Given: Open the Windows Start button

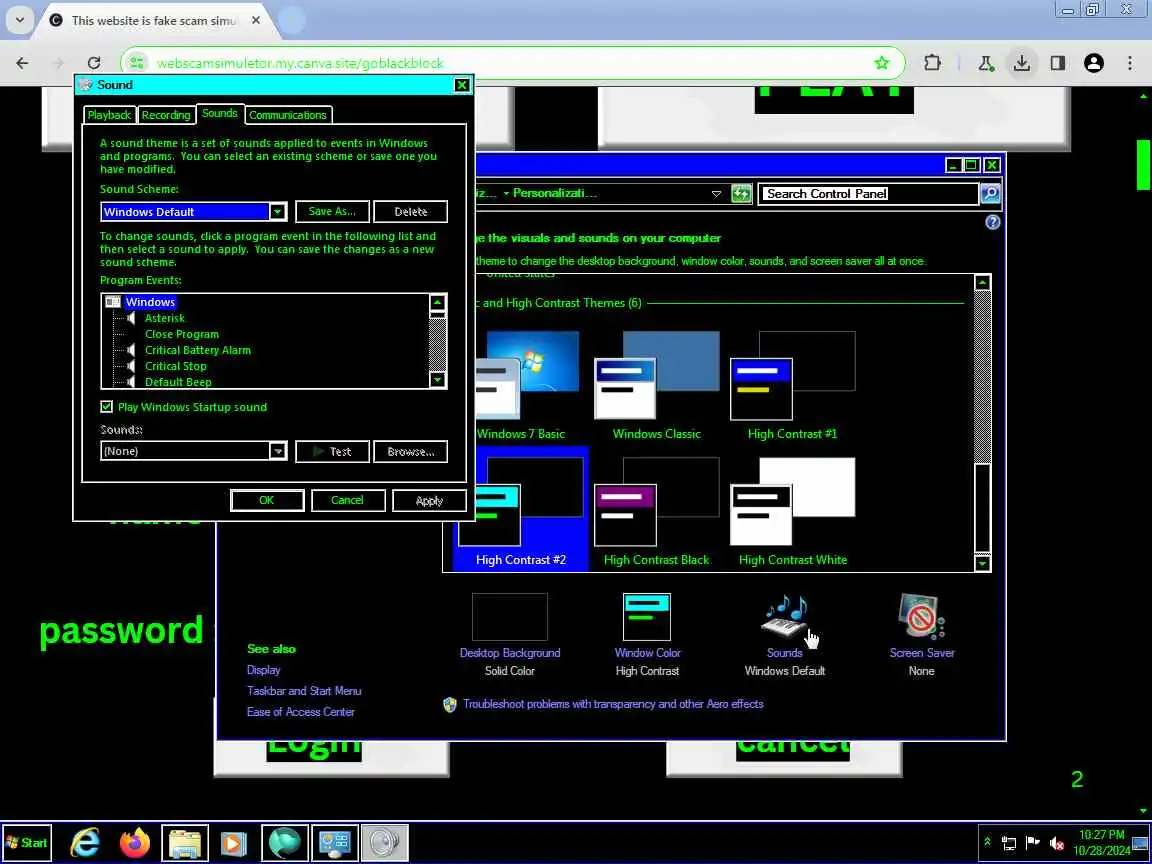Looking at the screenshot, I should (26, 843).
